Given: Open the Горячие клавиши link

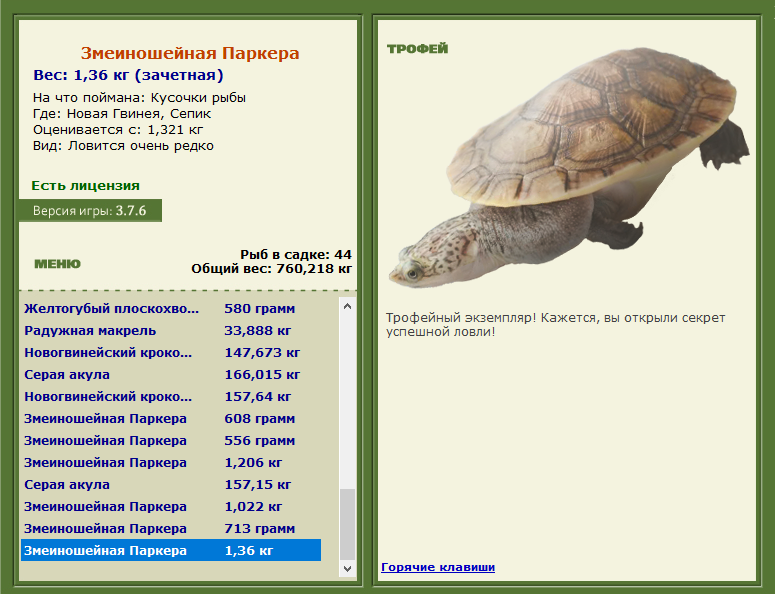Looking at the screenshot, I should [x=438, y=567].
